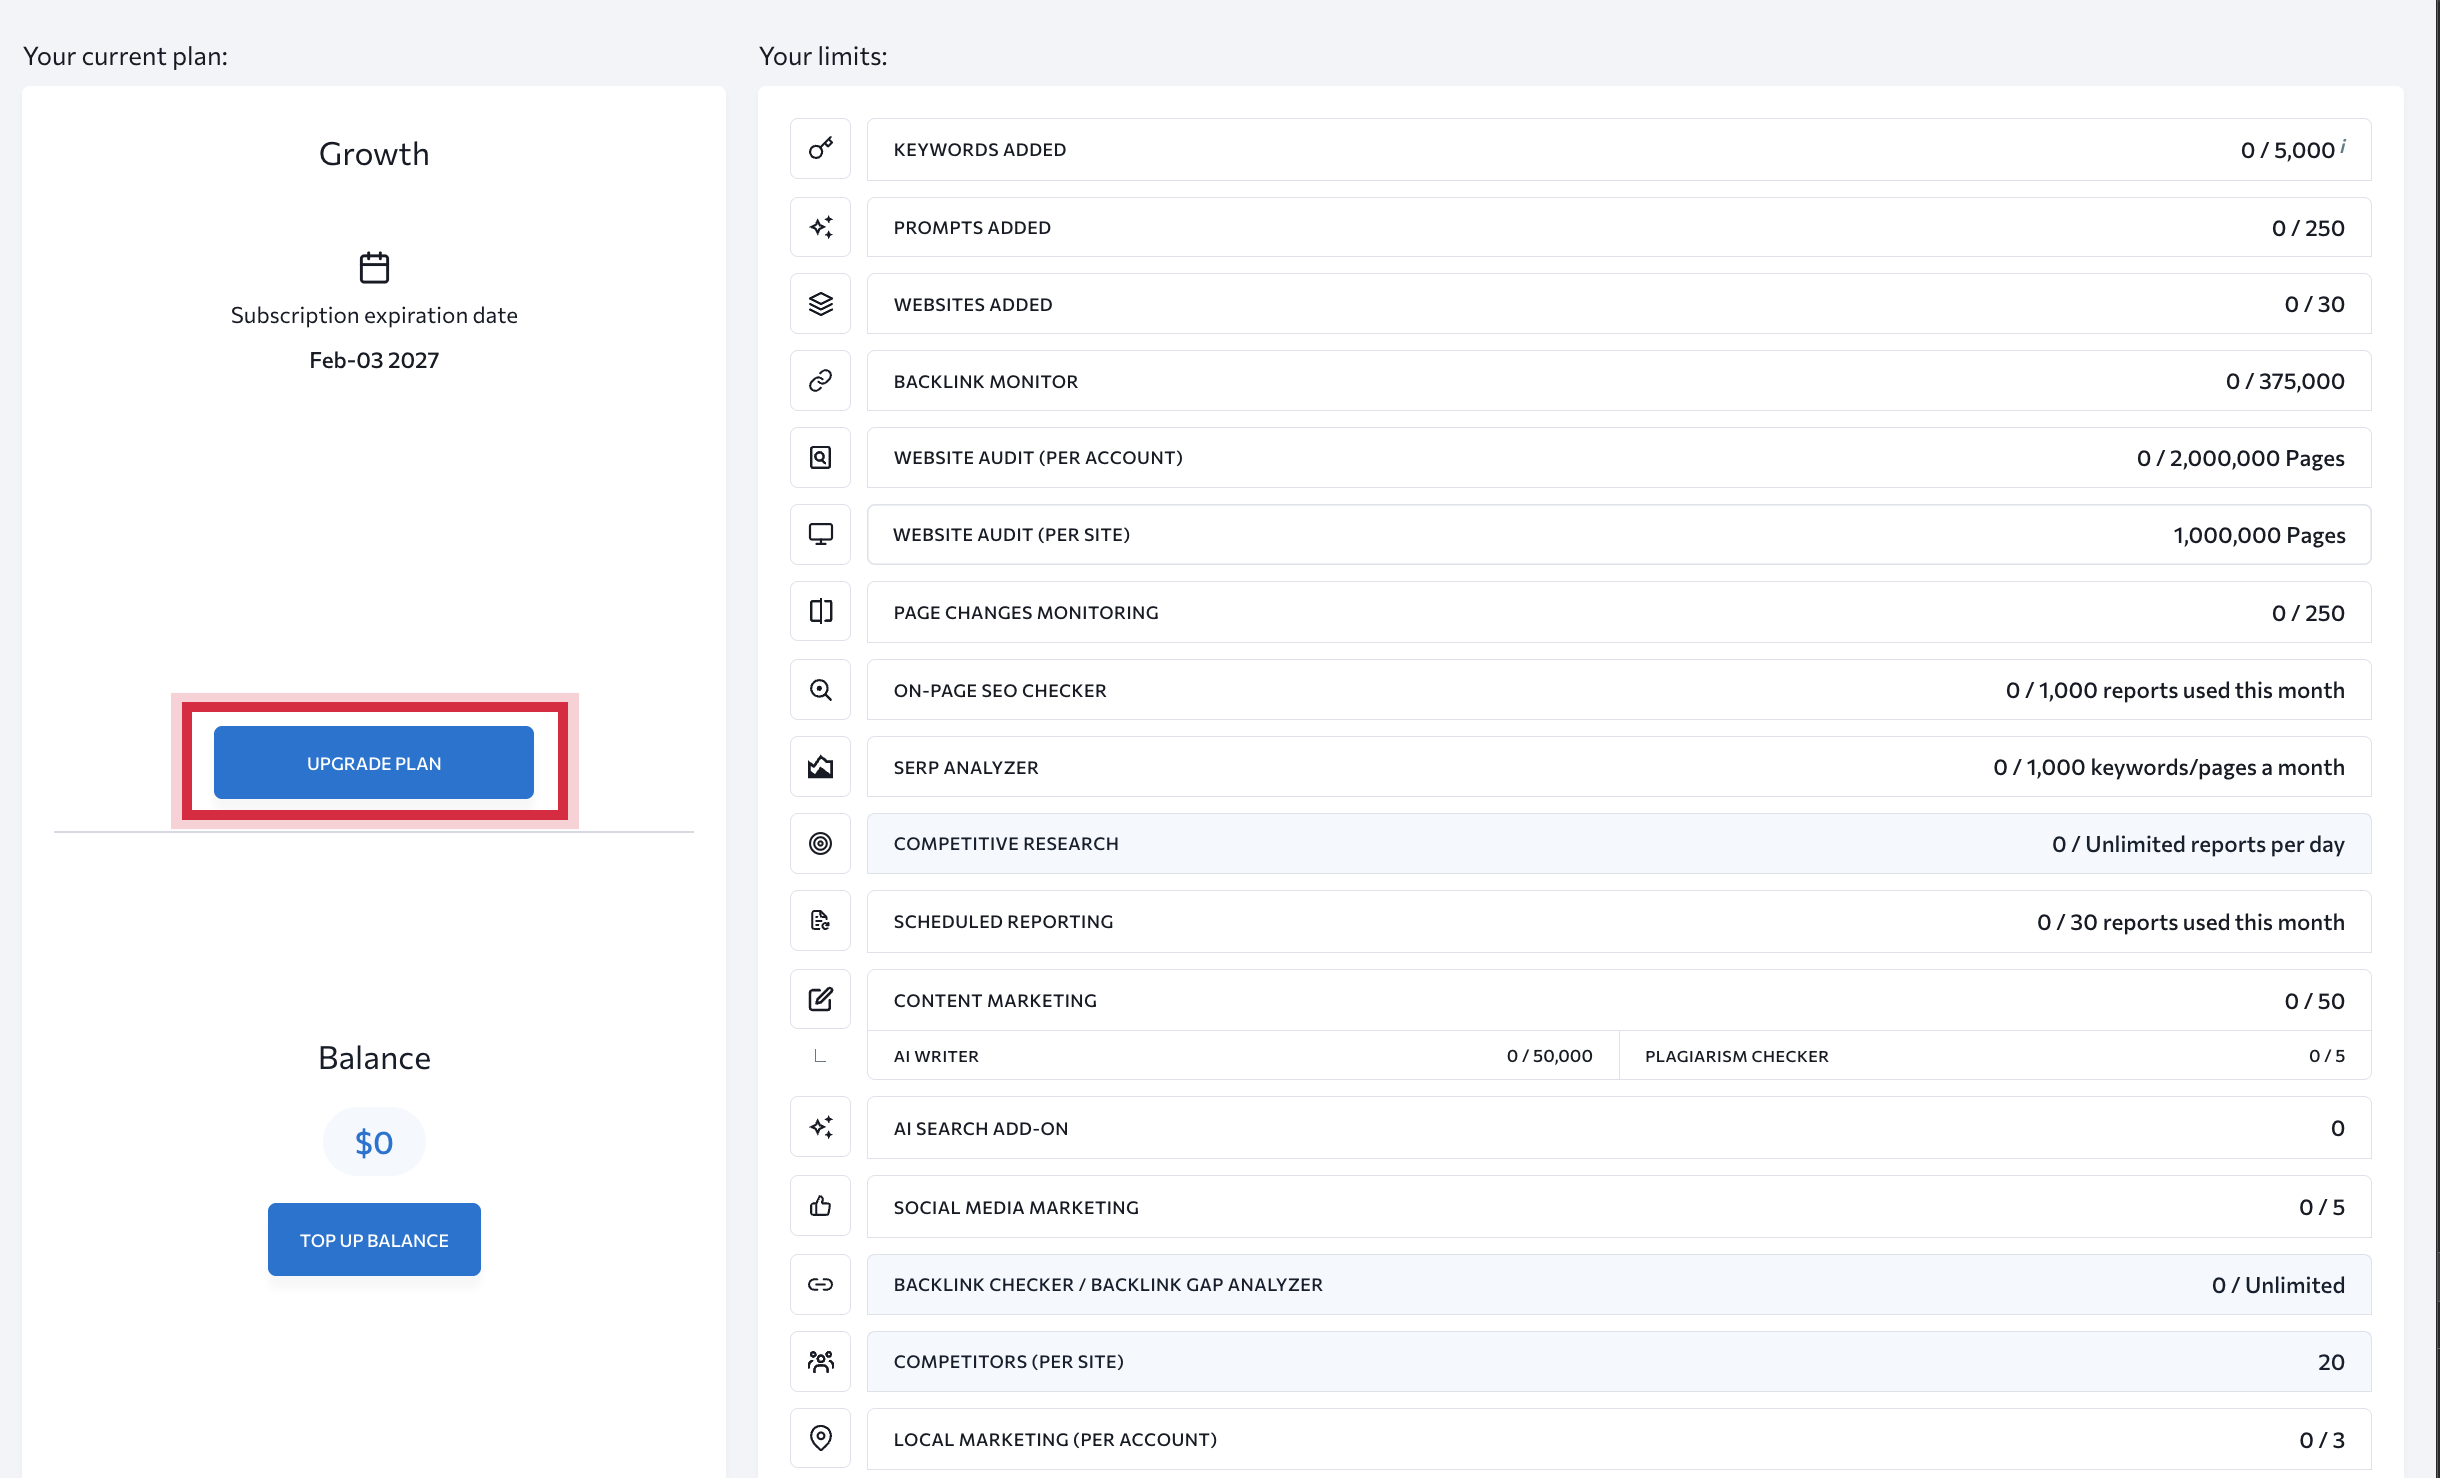Click the chain link icon for Backlink Monitor
The height and width of the screenshot is (1478, 2440).
coord(820,381)
